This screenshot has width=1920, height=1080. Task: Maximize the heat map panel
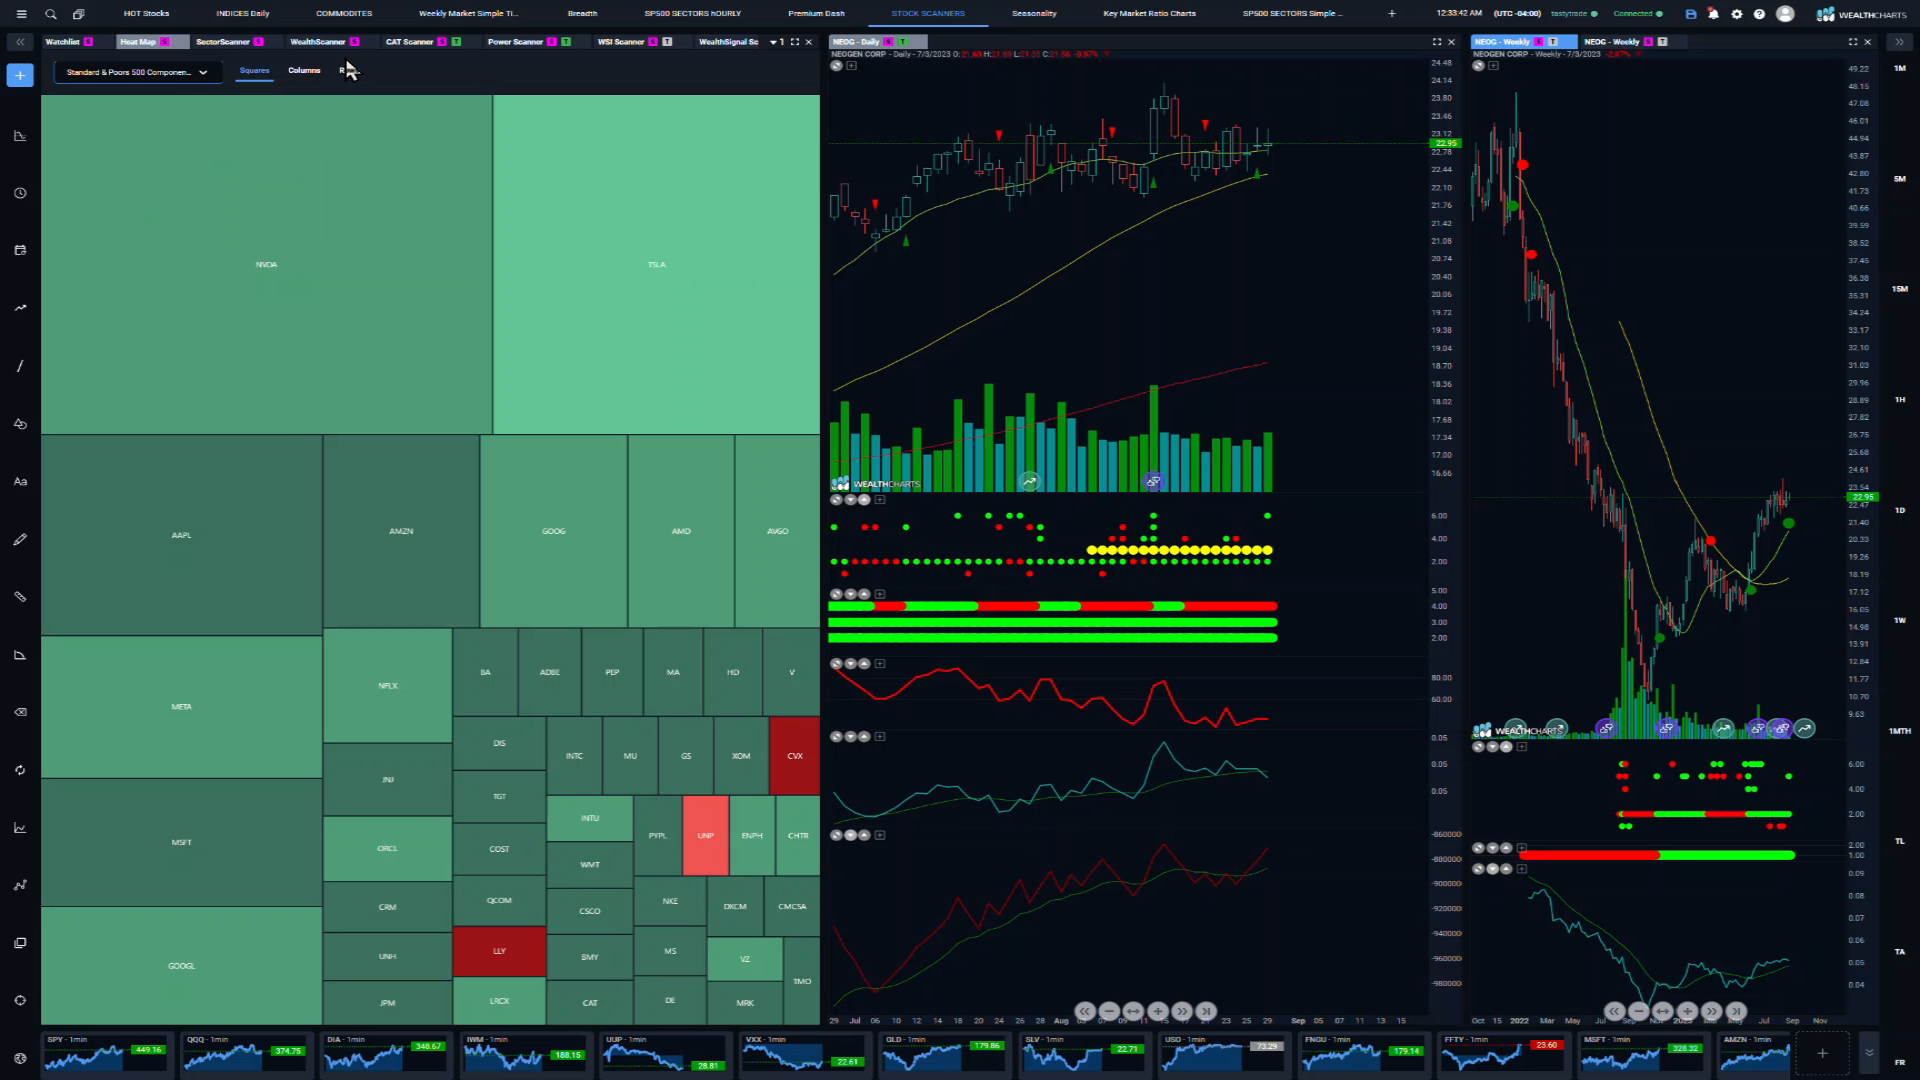pyautogui.click(x=795, y=42)
